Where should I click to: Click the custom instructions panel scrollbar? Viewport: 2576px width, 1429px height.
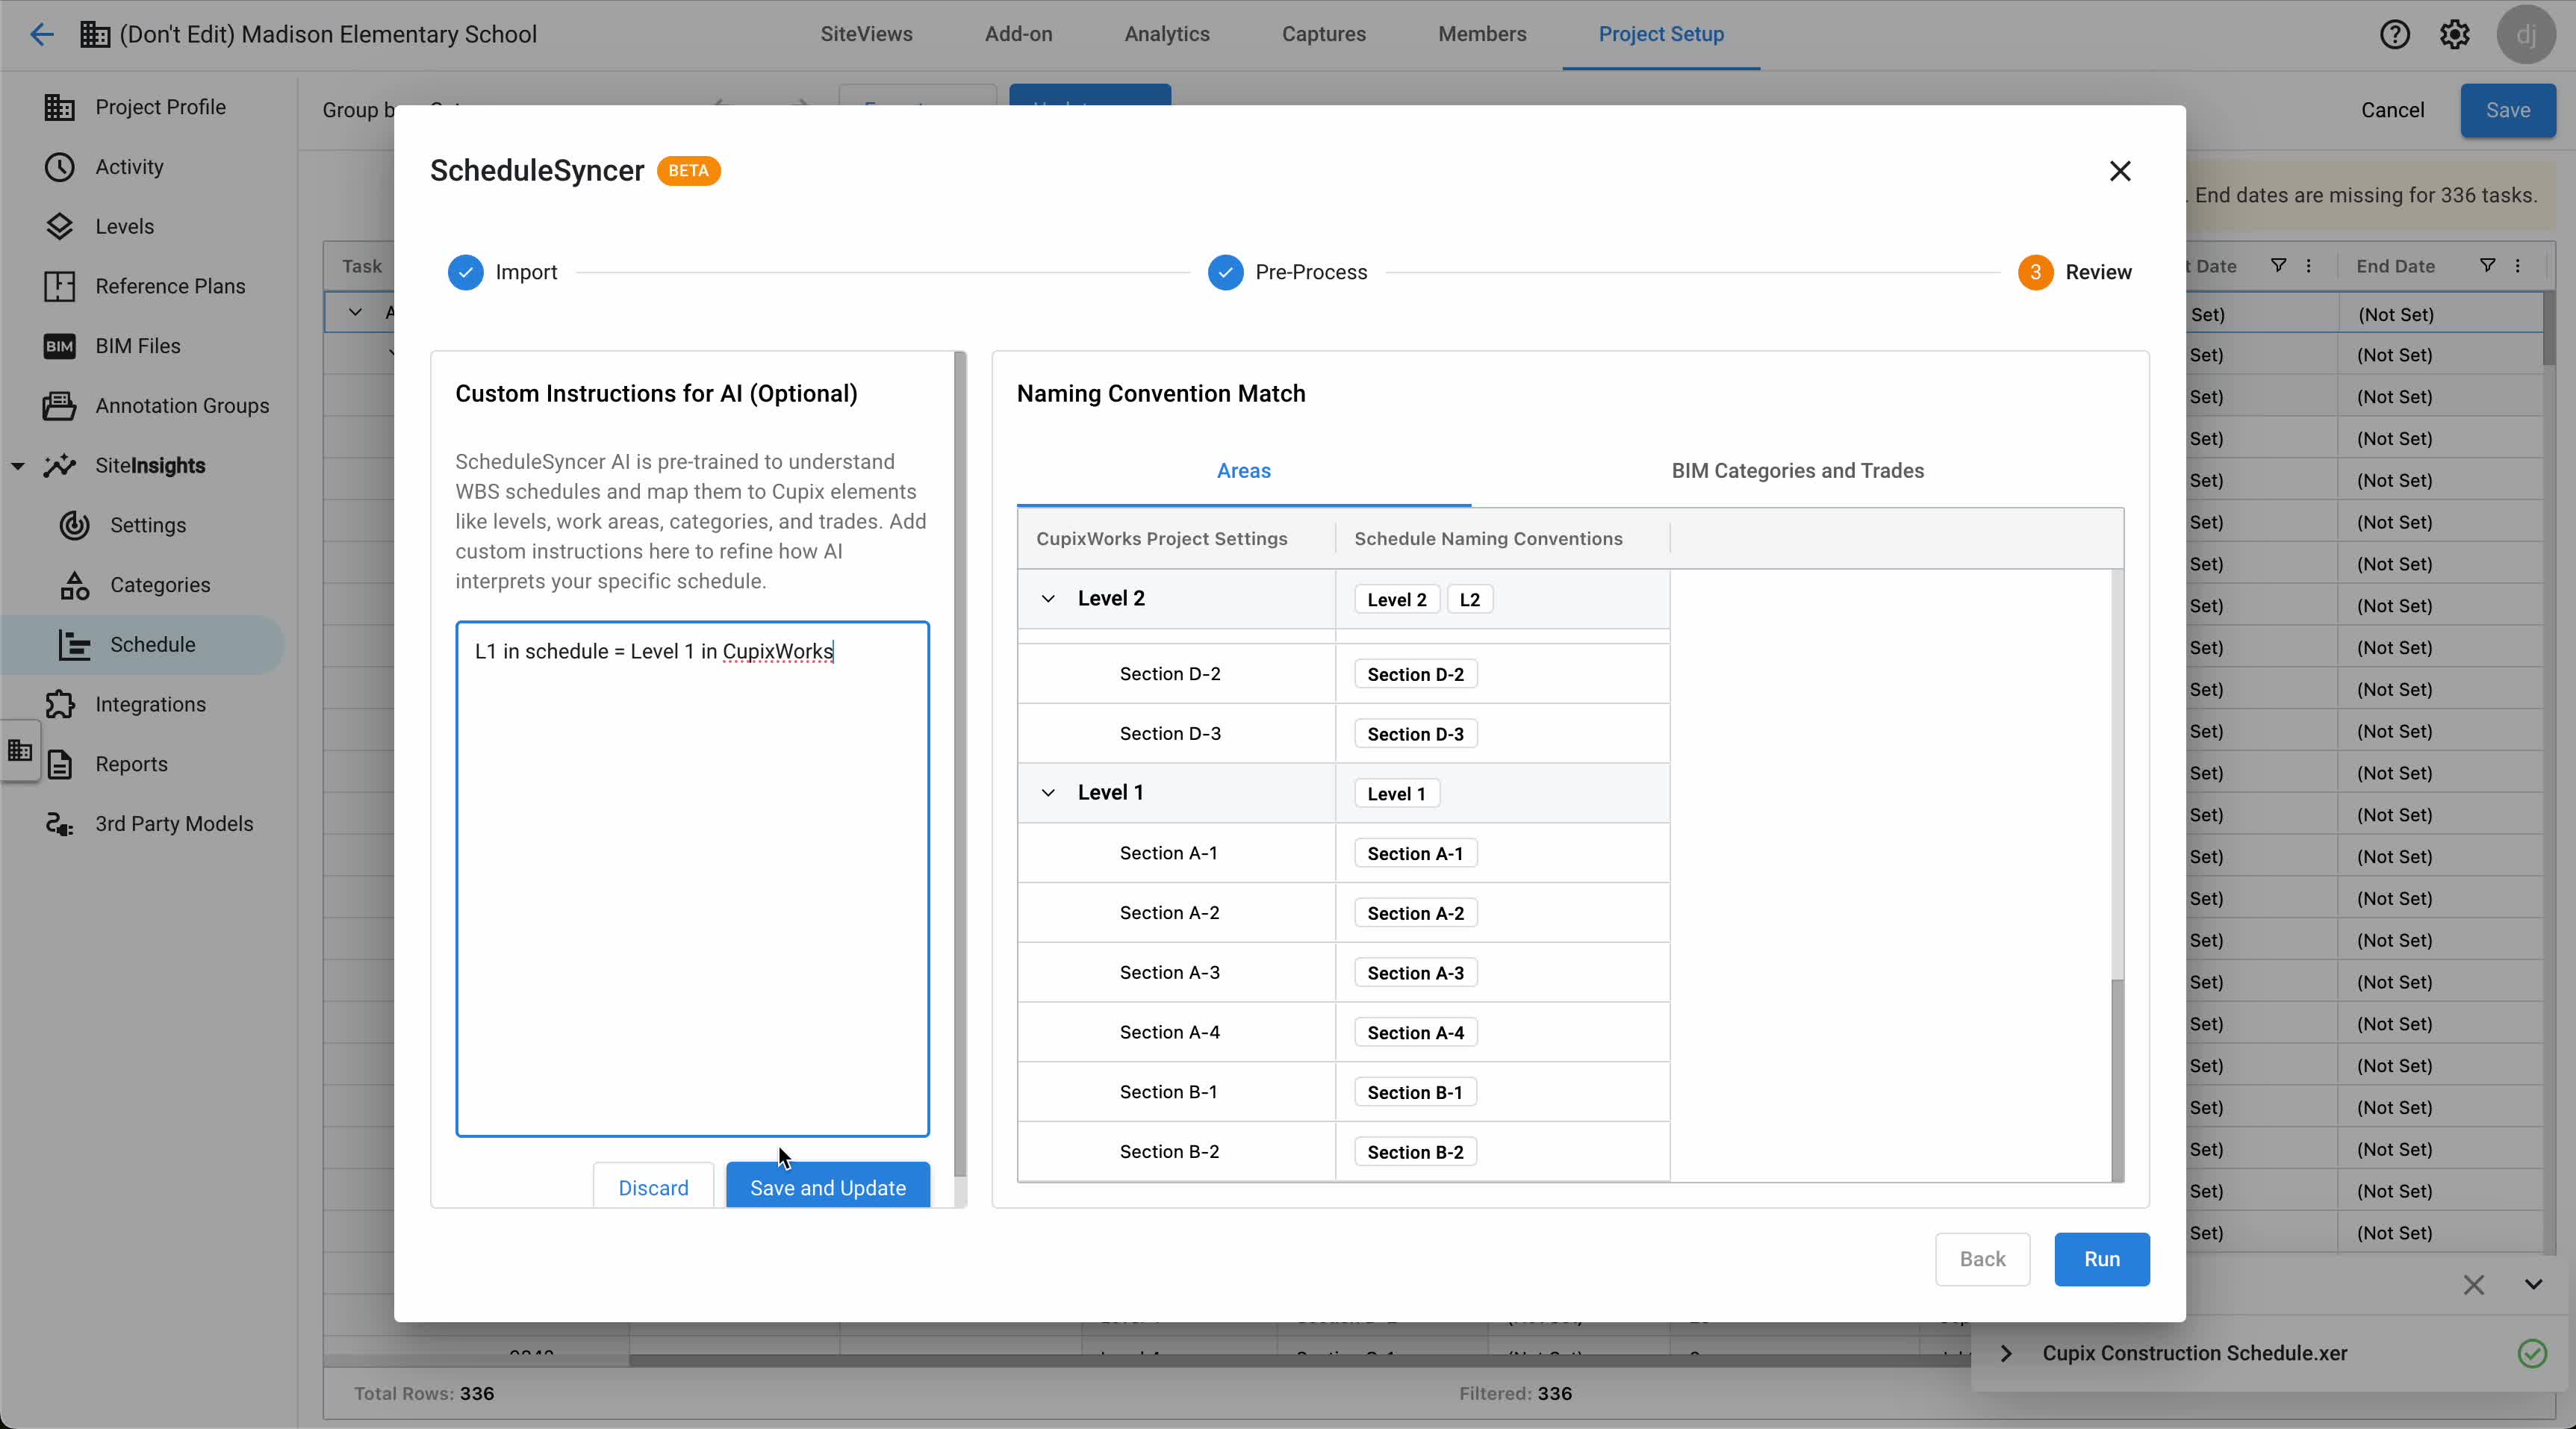click(960, 765)
